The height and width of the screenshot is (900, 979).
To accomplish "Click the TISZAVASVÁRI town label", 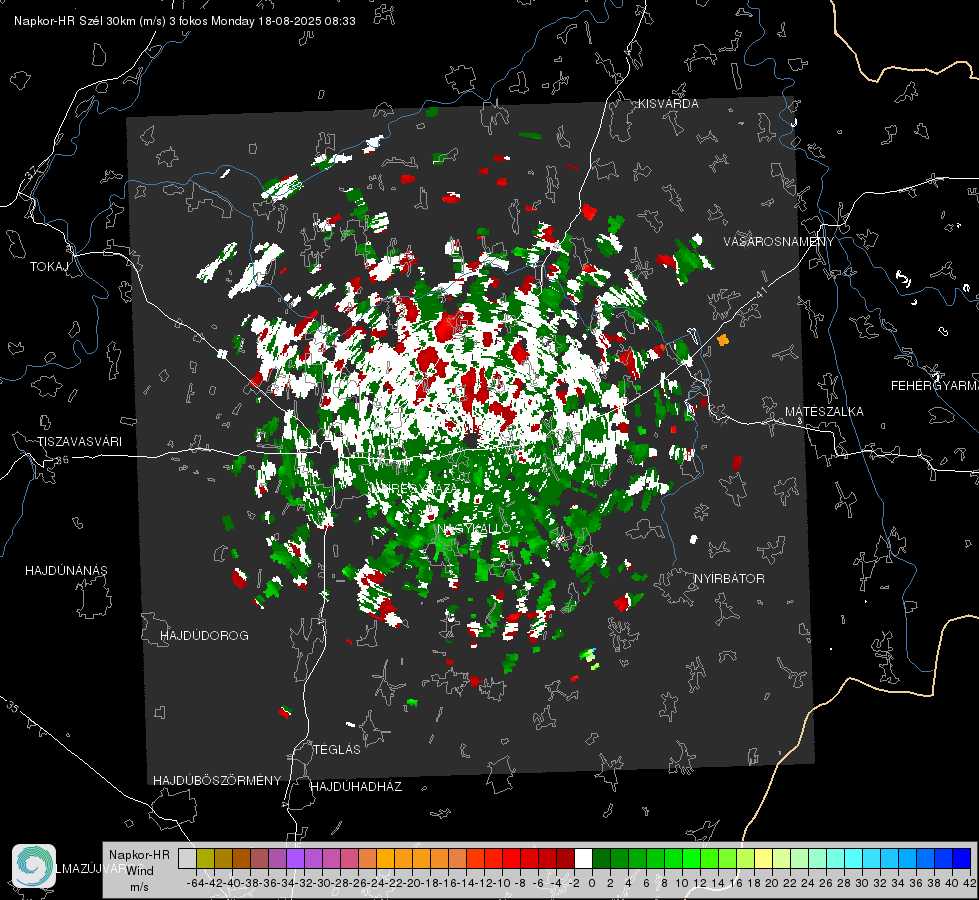I will (80, 442).
